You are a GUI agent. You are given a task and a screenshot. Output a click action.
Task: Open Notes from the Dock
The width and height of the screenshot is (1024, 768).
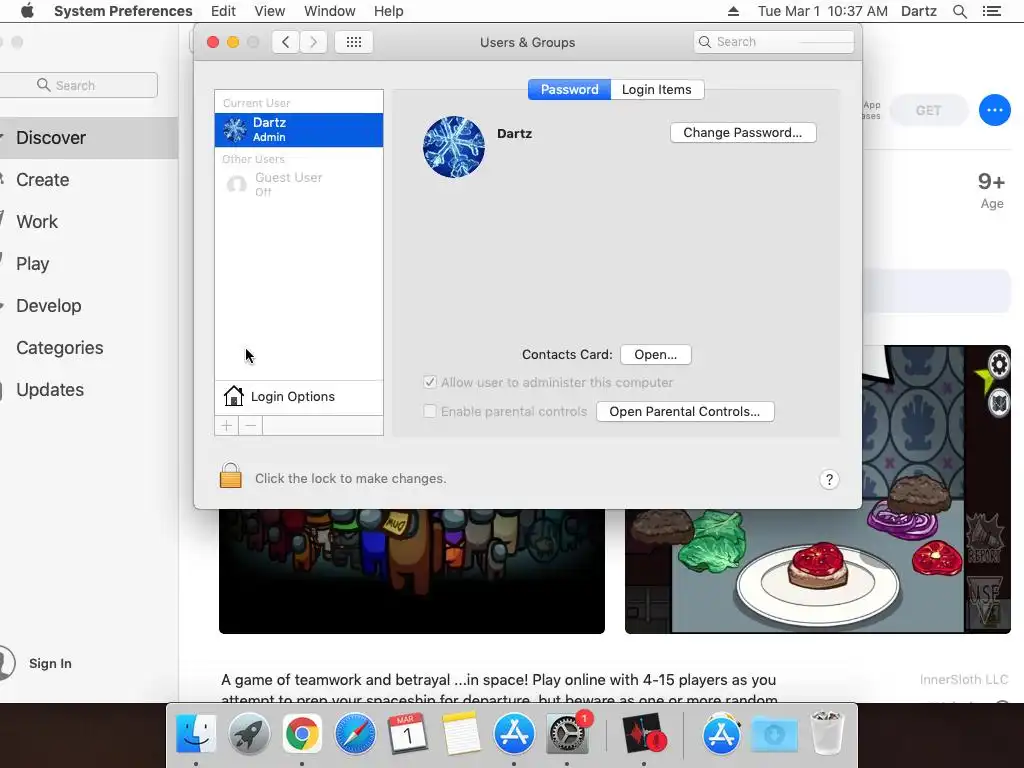(x=461, y=734)
